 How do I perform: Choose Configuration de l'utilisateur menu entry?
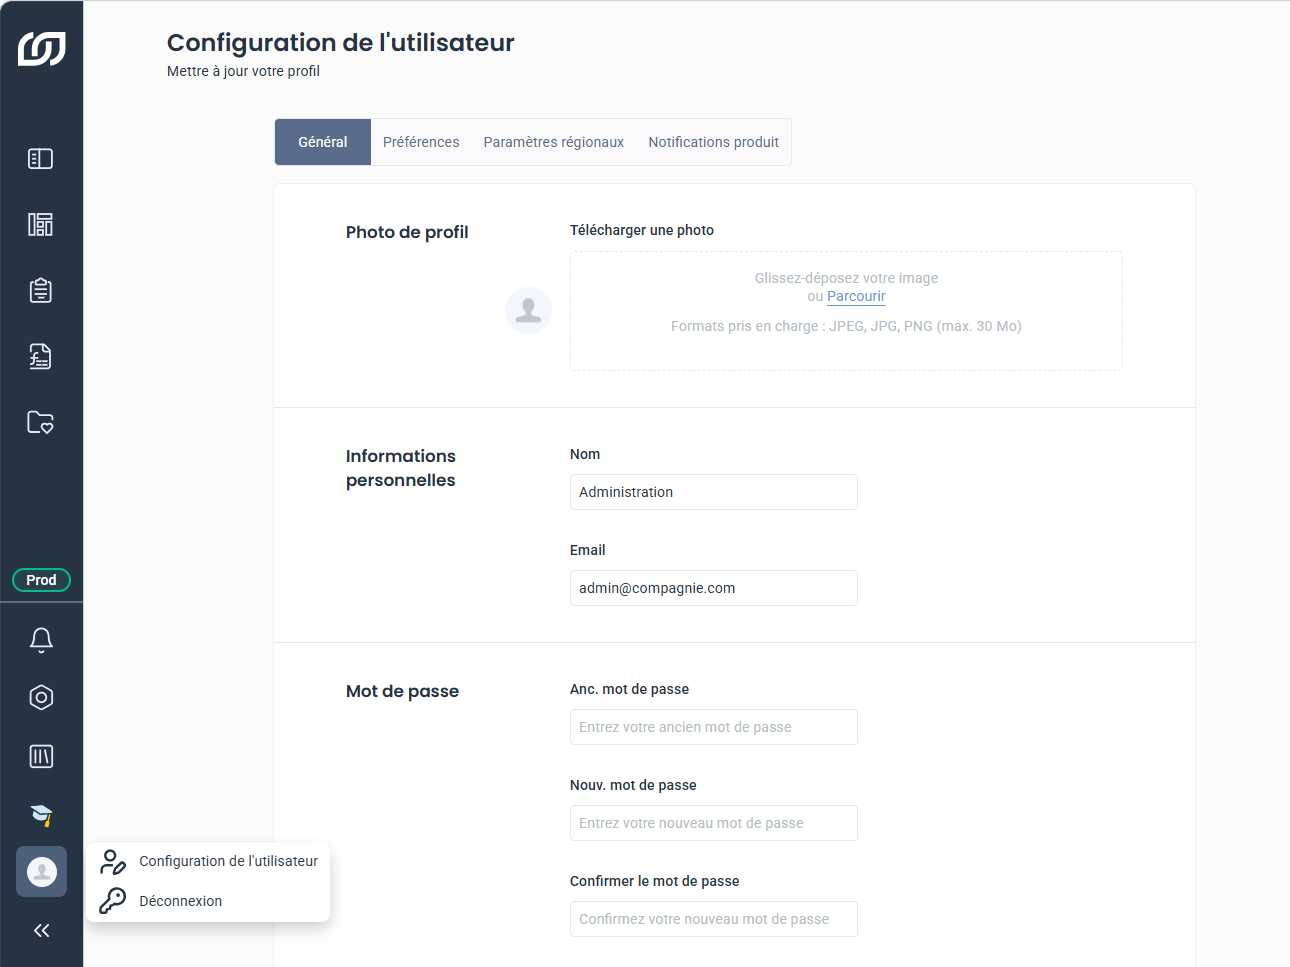point(209,861)
